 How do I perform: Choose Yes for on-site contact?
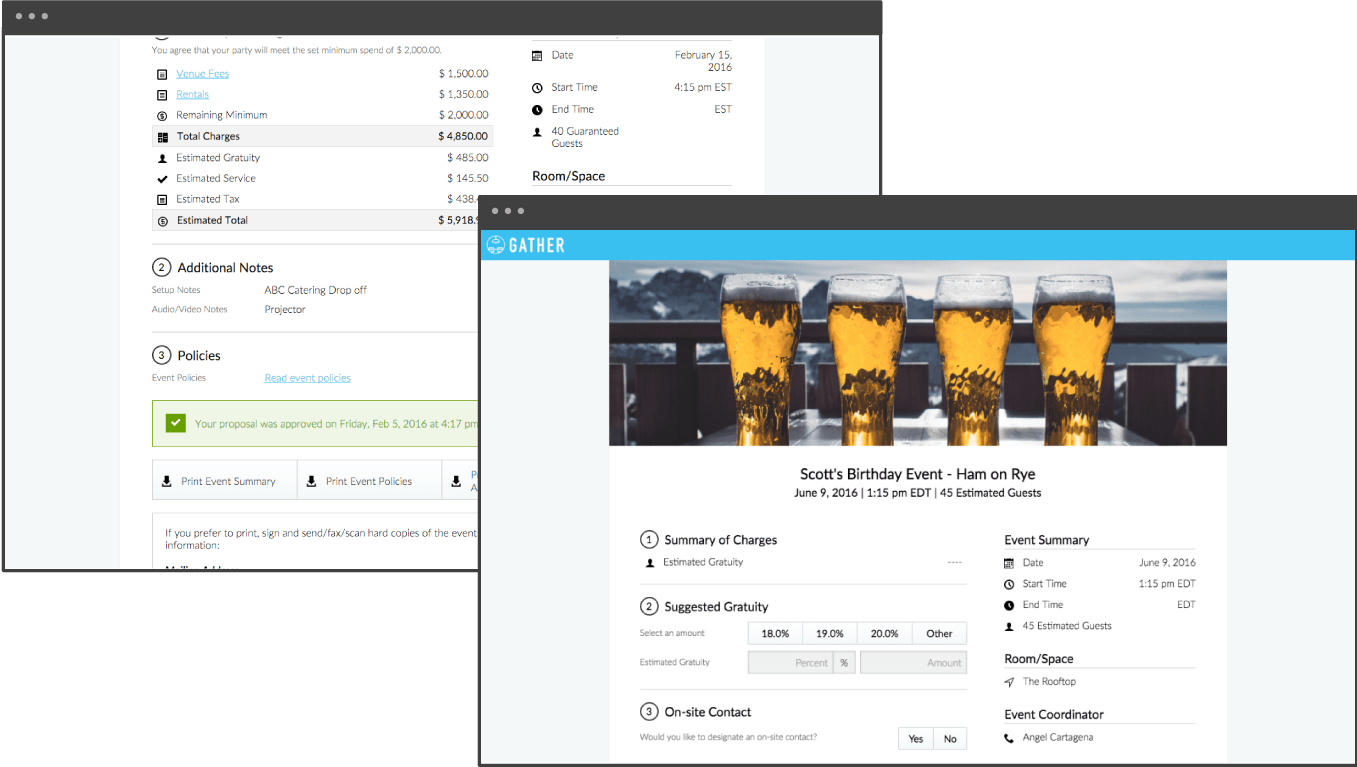(915, 739)
